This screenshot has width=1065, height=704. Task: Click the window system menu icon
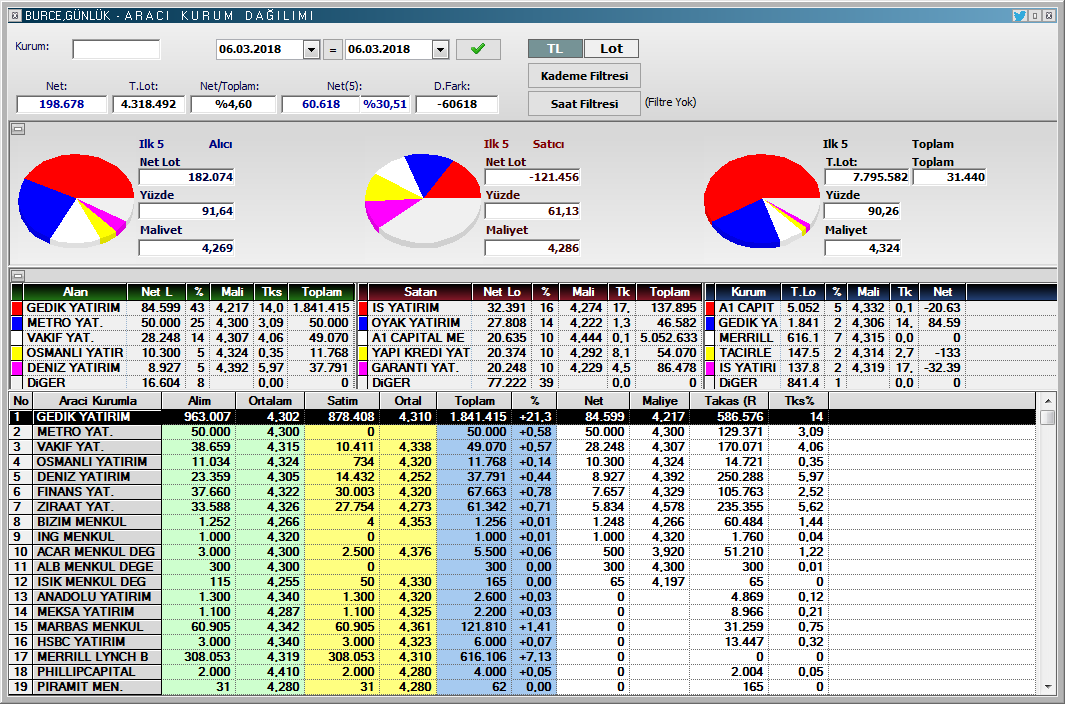tap(15, 15)
